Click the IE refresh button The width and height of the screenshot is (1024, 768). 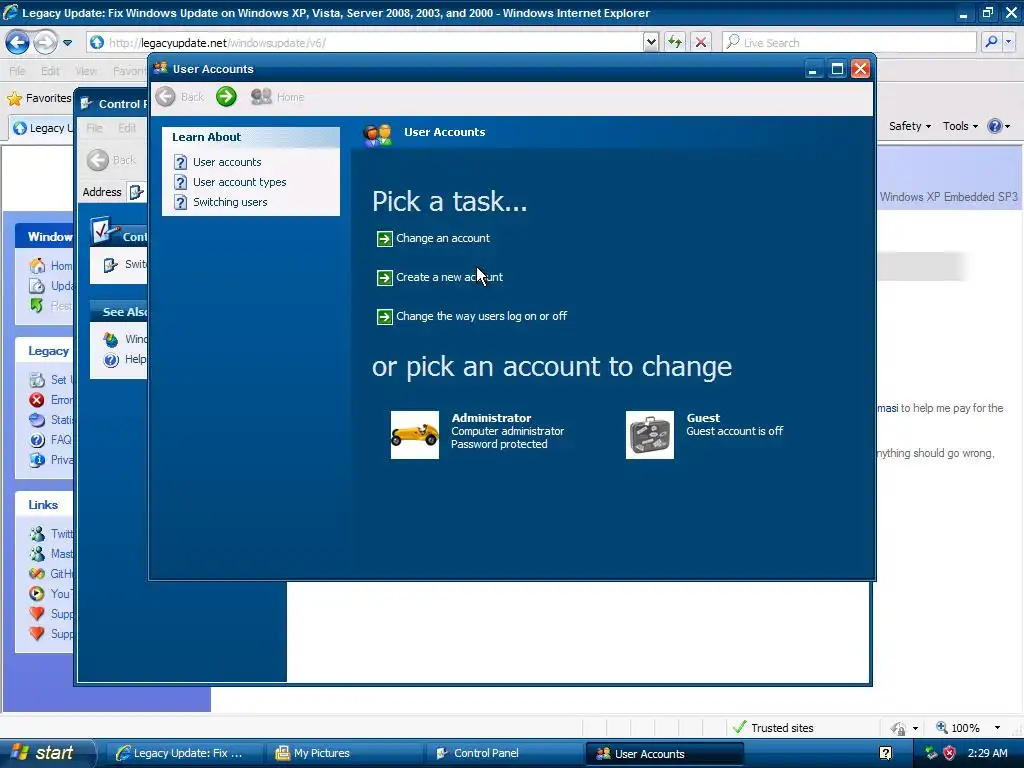(675, 43)
